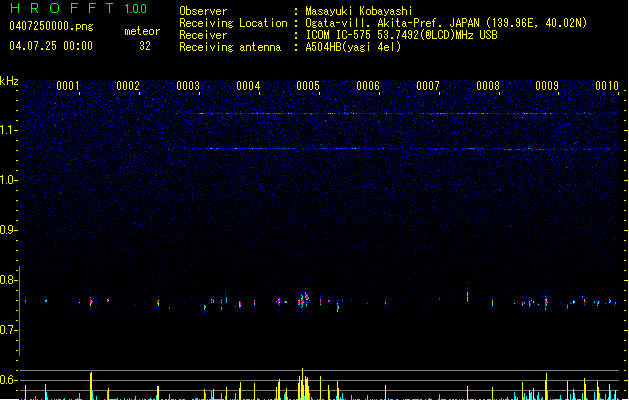629x400 pixels.
Task: Click time marker 0005
Action: (308, 85)
